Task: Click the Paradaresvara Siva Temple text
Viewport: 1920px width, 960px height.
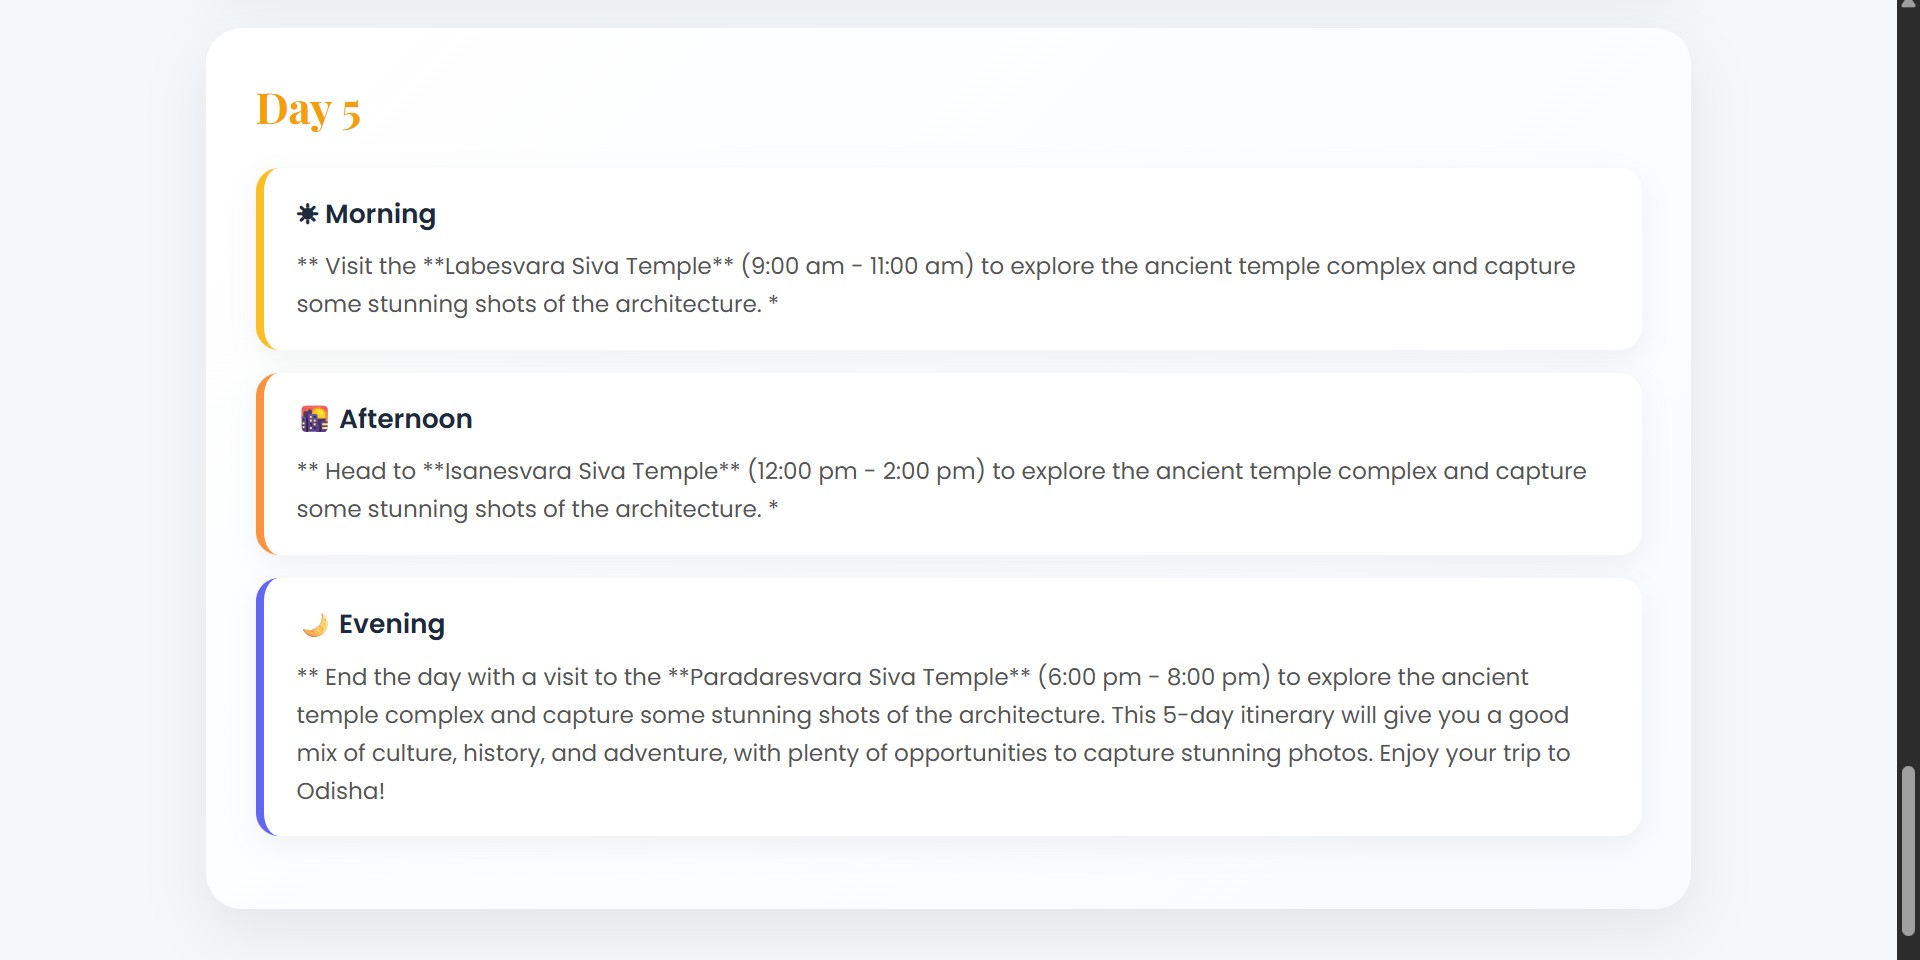Action: (x=849, y=677)
